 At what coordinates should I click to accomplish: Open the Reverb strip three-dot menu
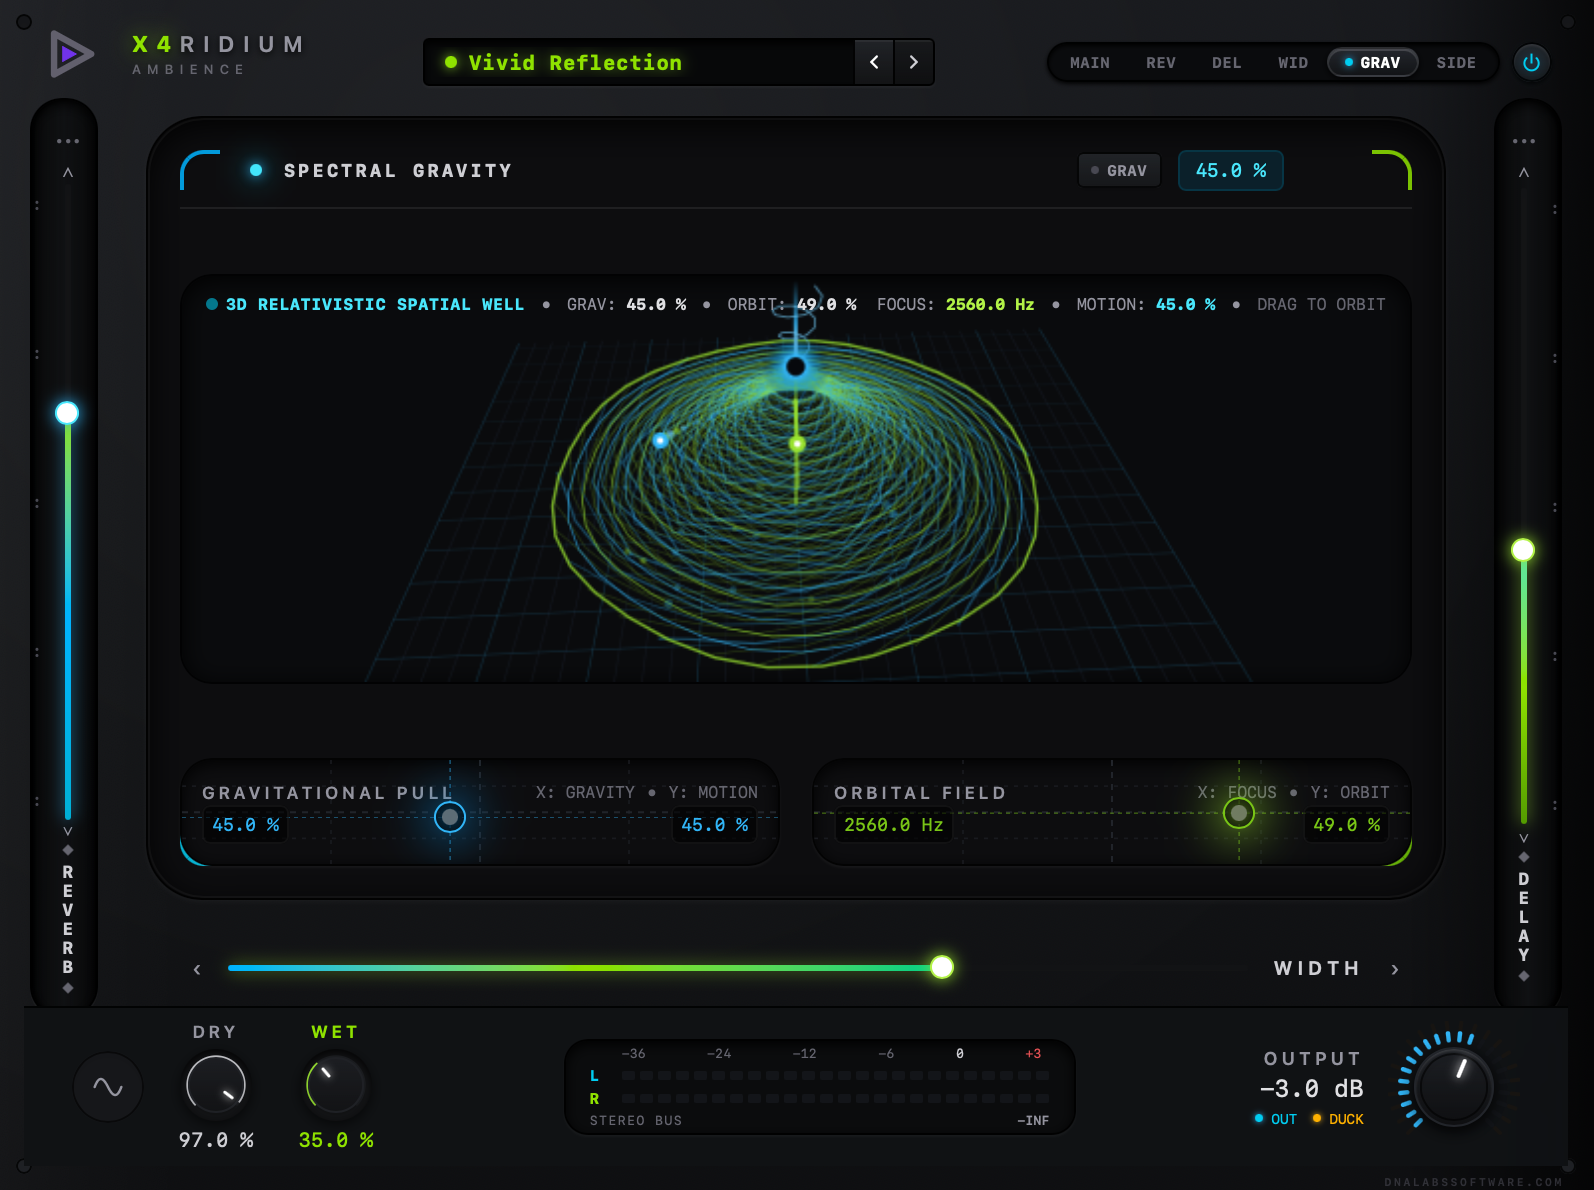(x=67, y=141)
